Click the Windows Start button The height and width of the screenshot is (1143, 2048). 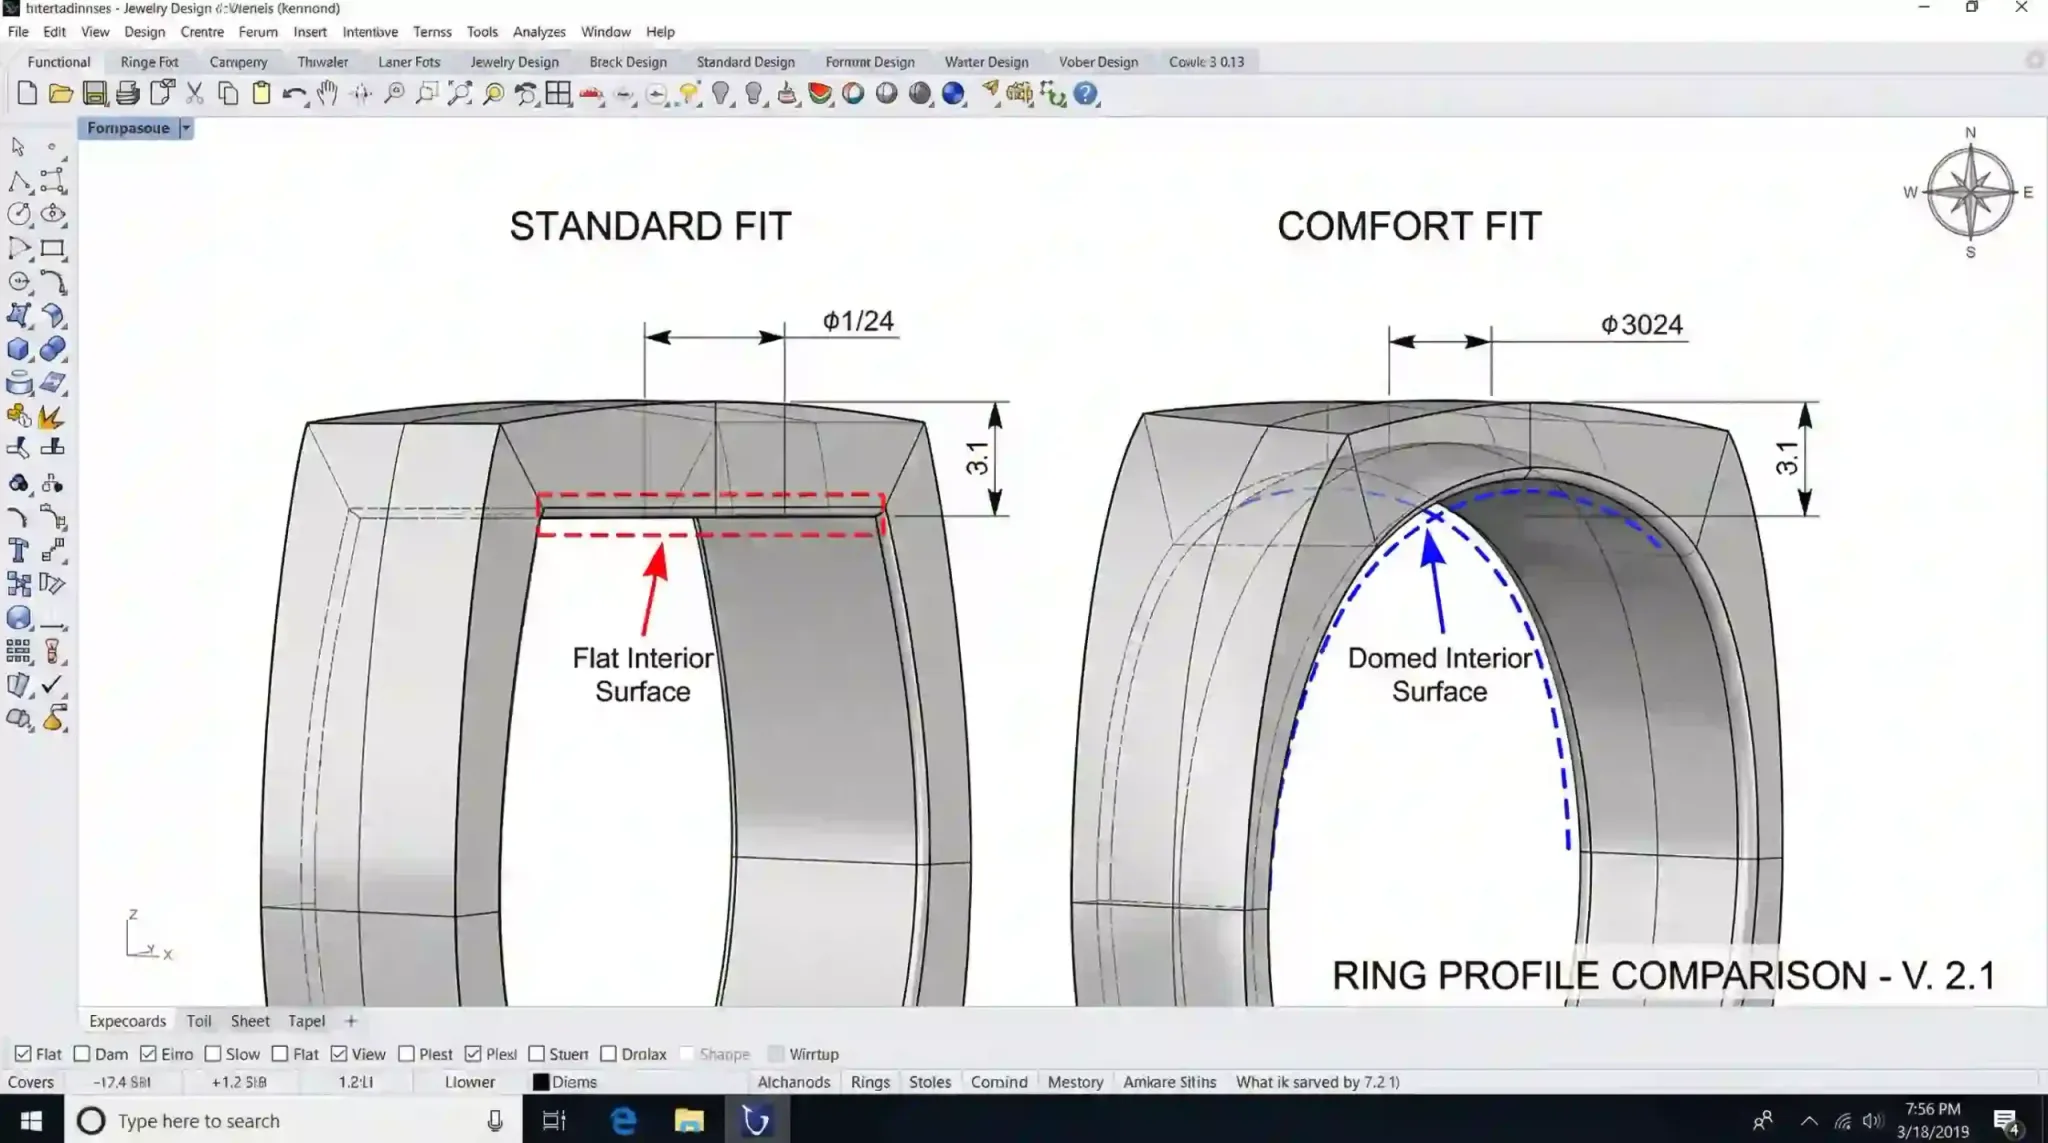click(x=31, y=1121)
